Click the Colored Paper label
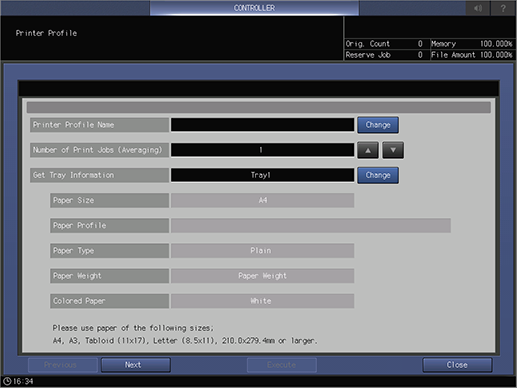This screenshot has height=388, width=517. pos(109,301)
